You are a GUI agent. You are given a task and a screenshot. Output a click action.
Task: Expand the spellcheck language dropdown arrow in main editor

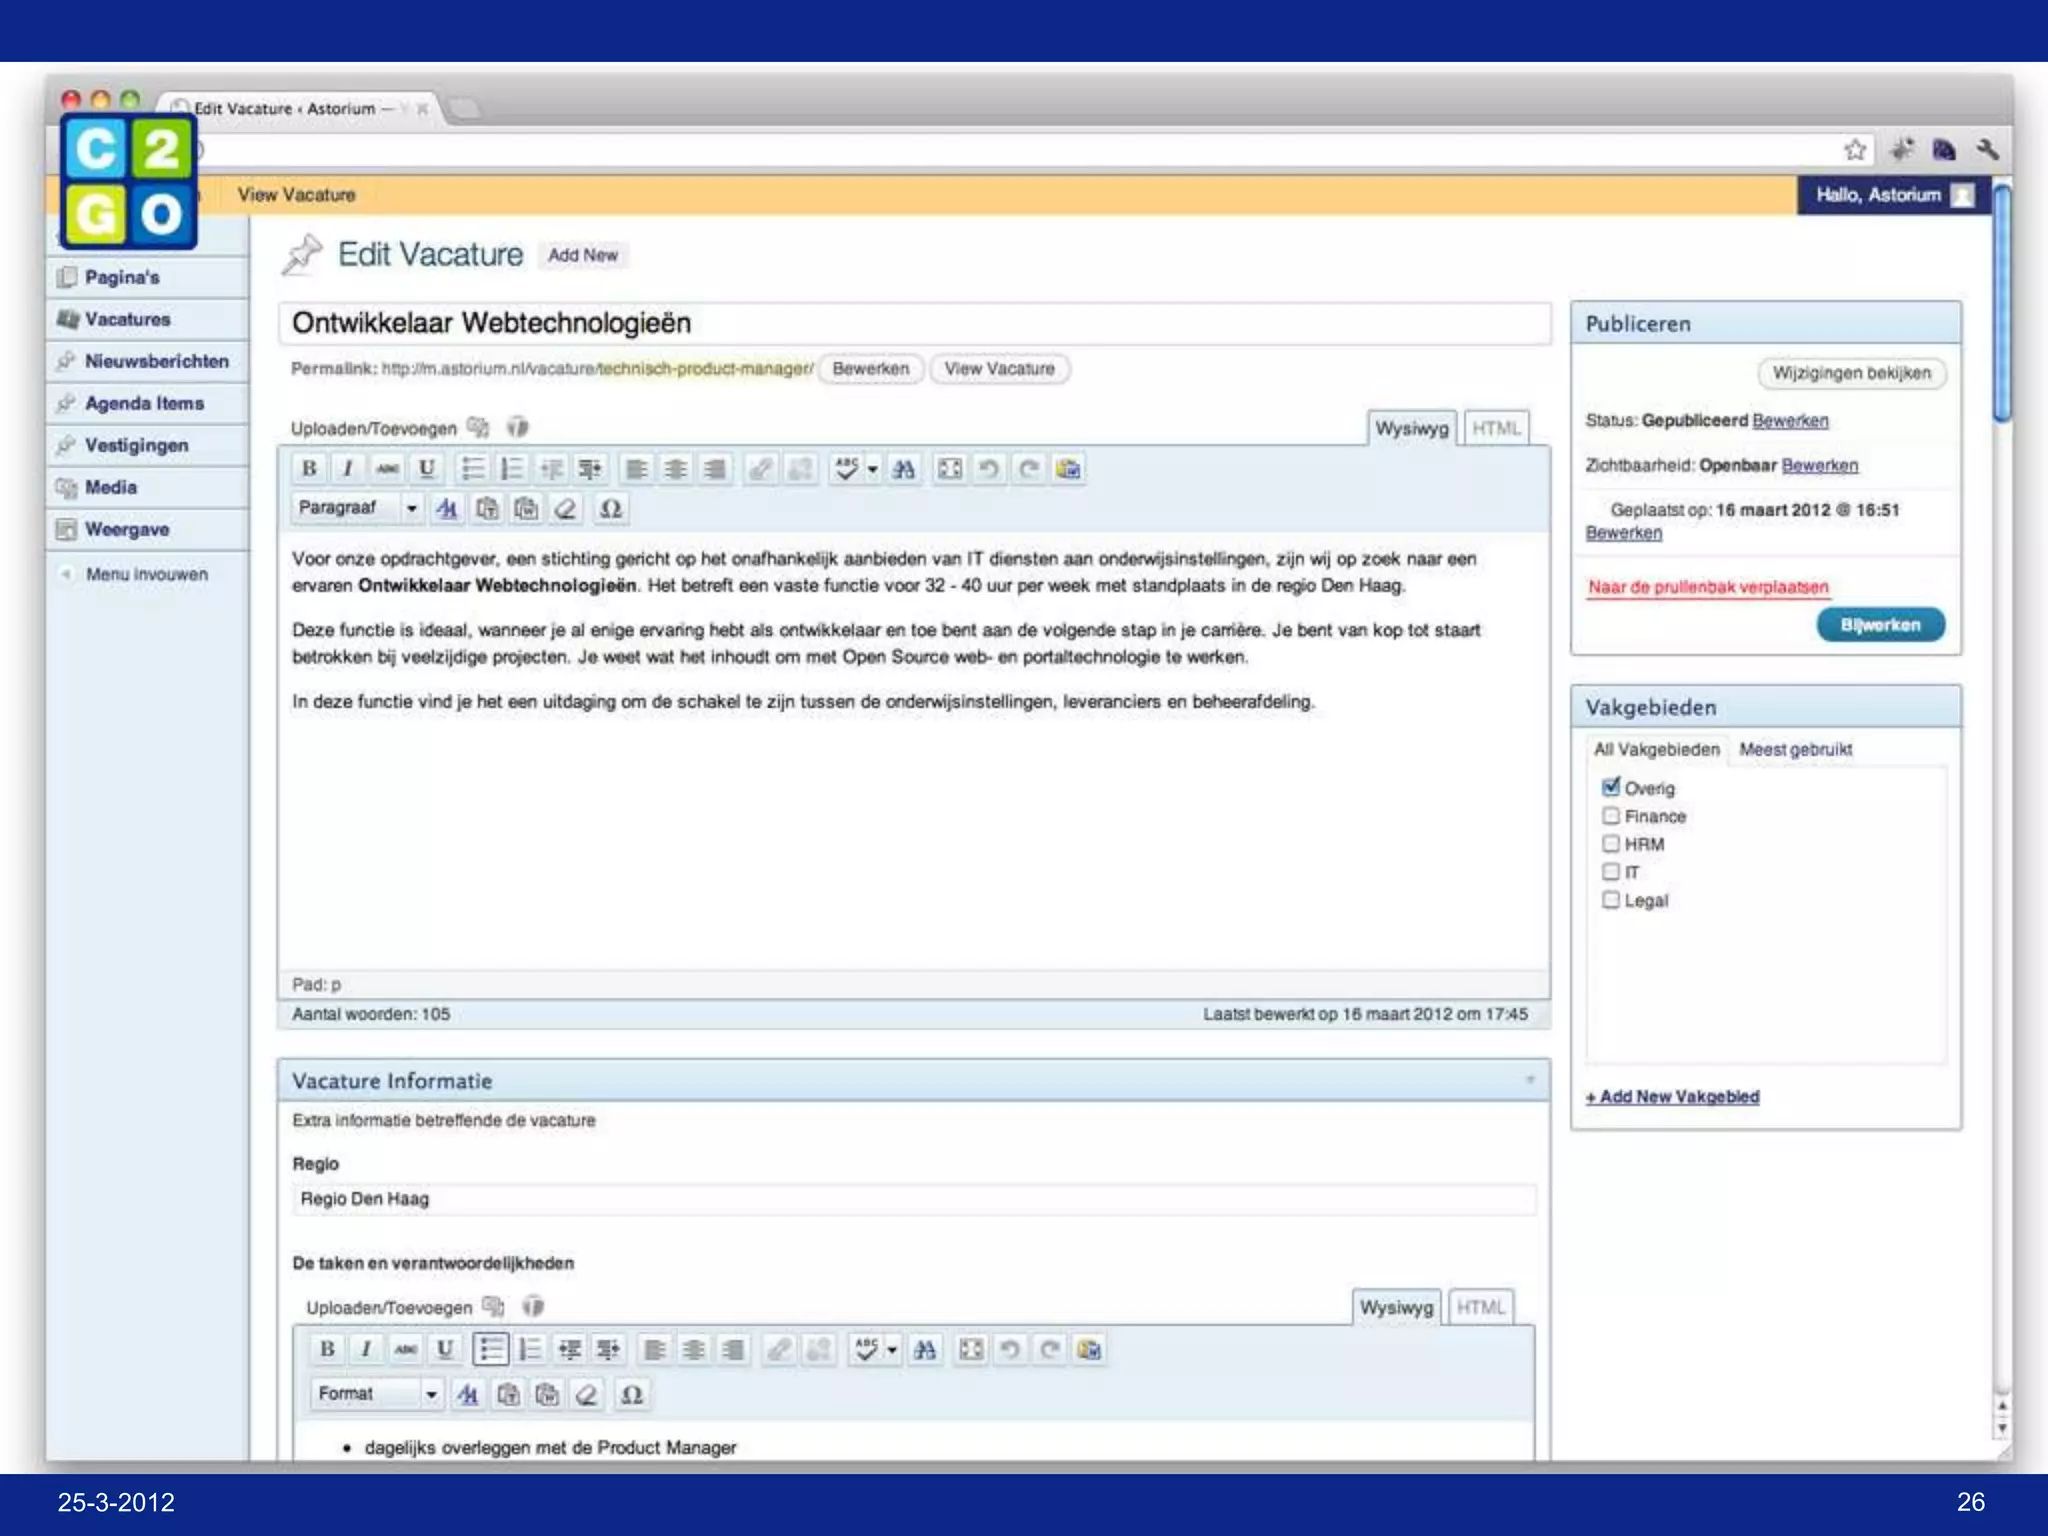coord(873,468)
